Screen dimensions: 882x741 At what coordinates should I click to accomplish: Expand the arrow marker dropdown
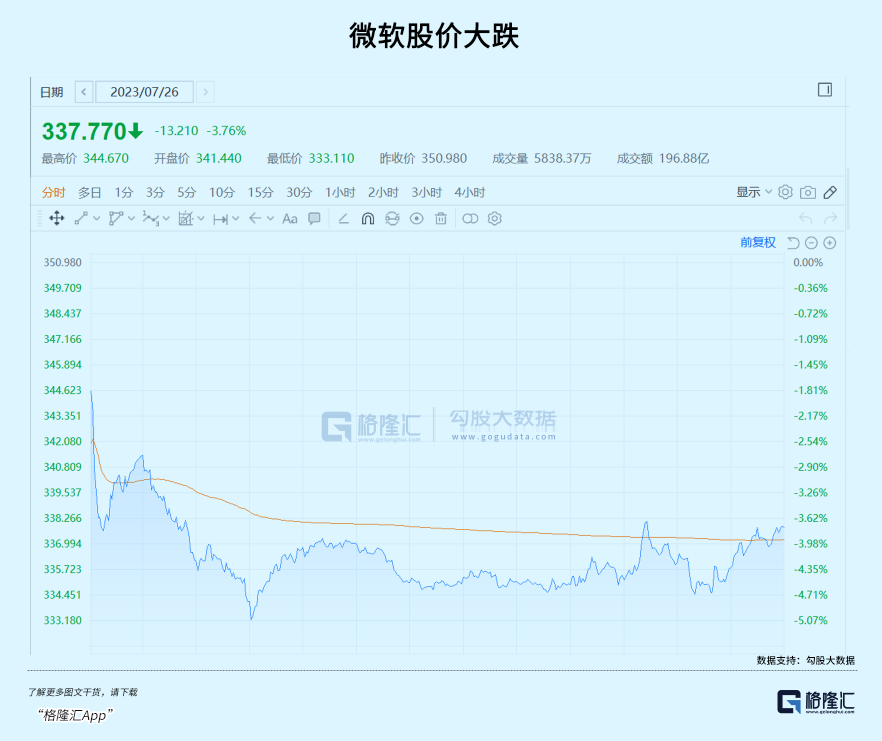[271, 218]
